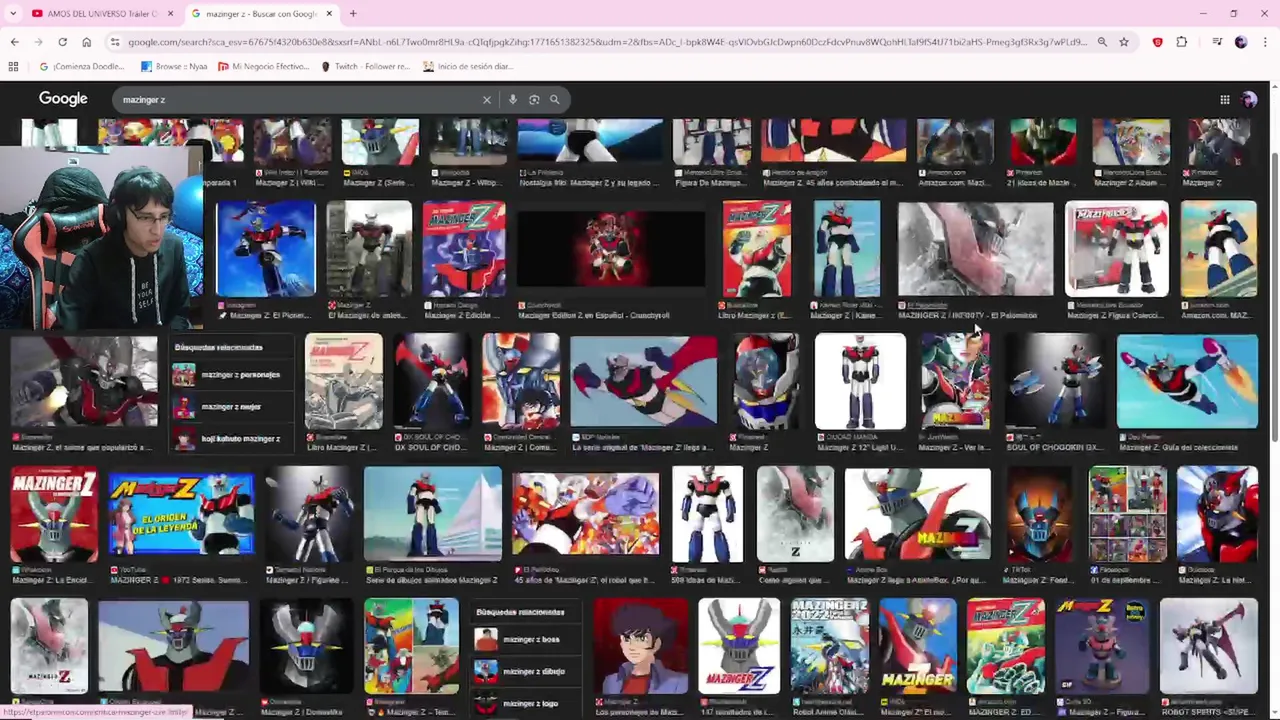Screen dimensions: 1280x720
Task: Click the page vertical scrollbar
Action: [1274, 295]
